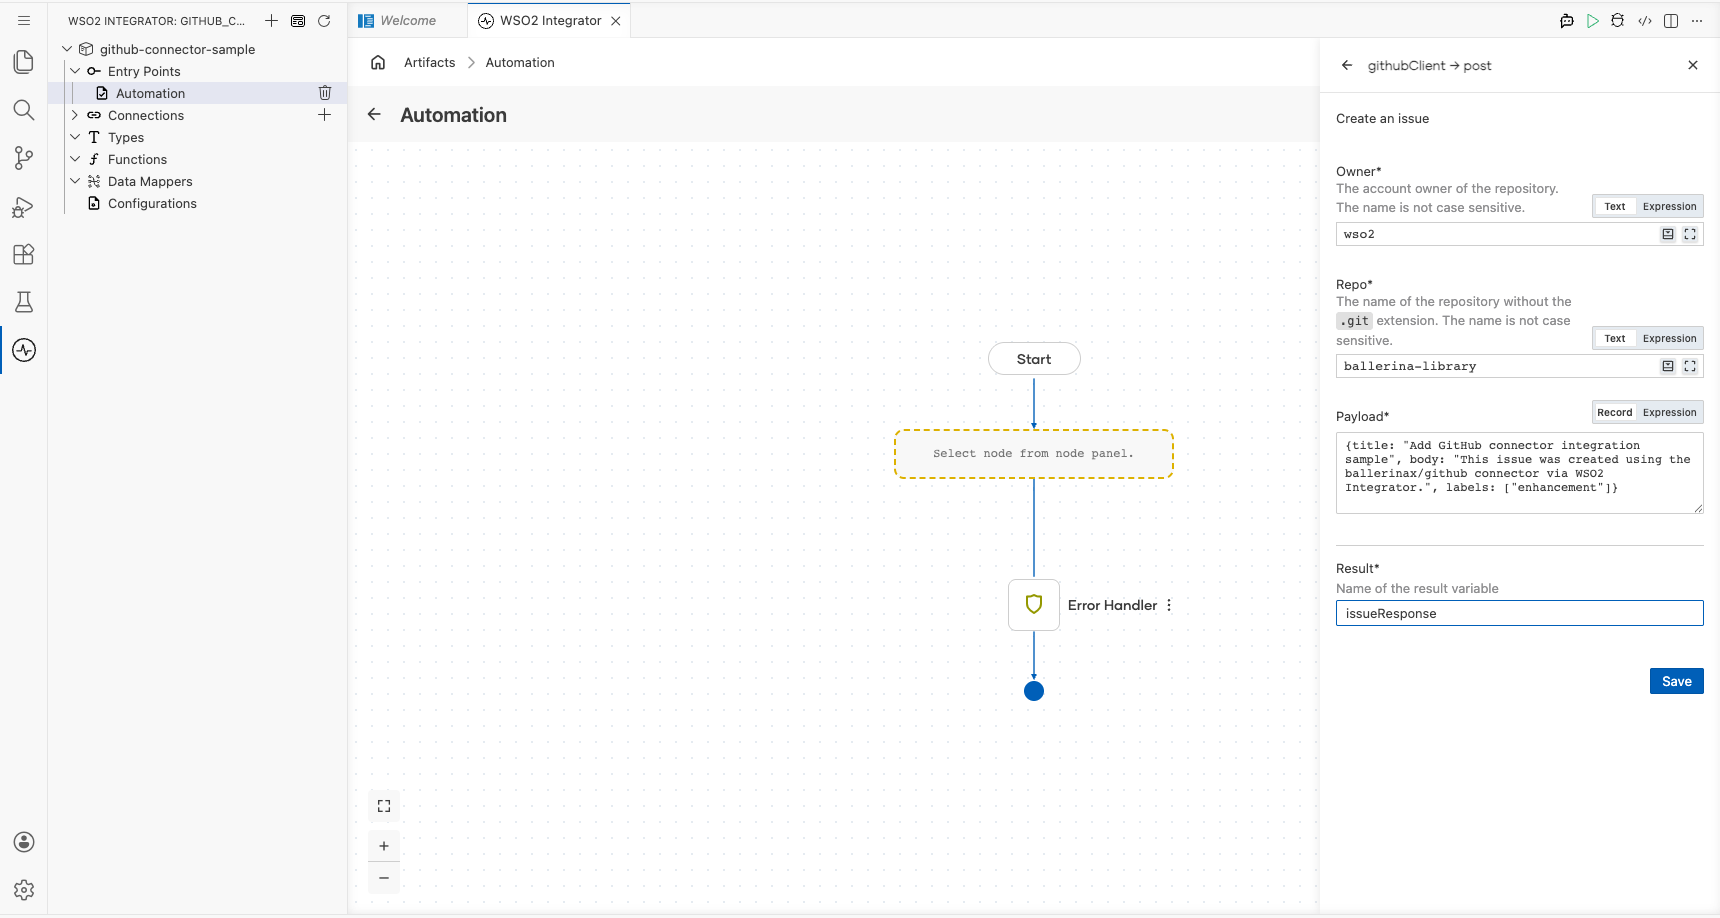Open the Search view in activity bar

(x=24, y=110)
